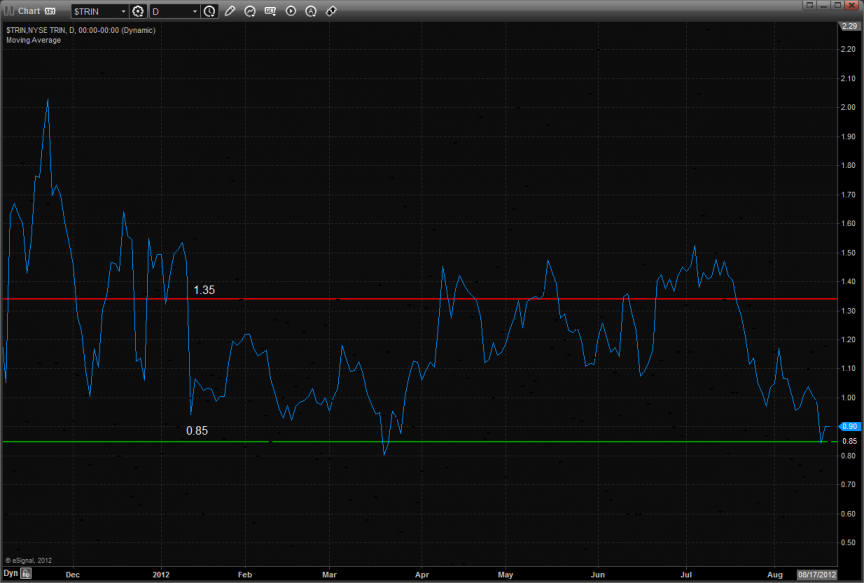
Task: Click the red 1.35 horizontal line
Action: click(x=500, y=298)
